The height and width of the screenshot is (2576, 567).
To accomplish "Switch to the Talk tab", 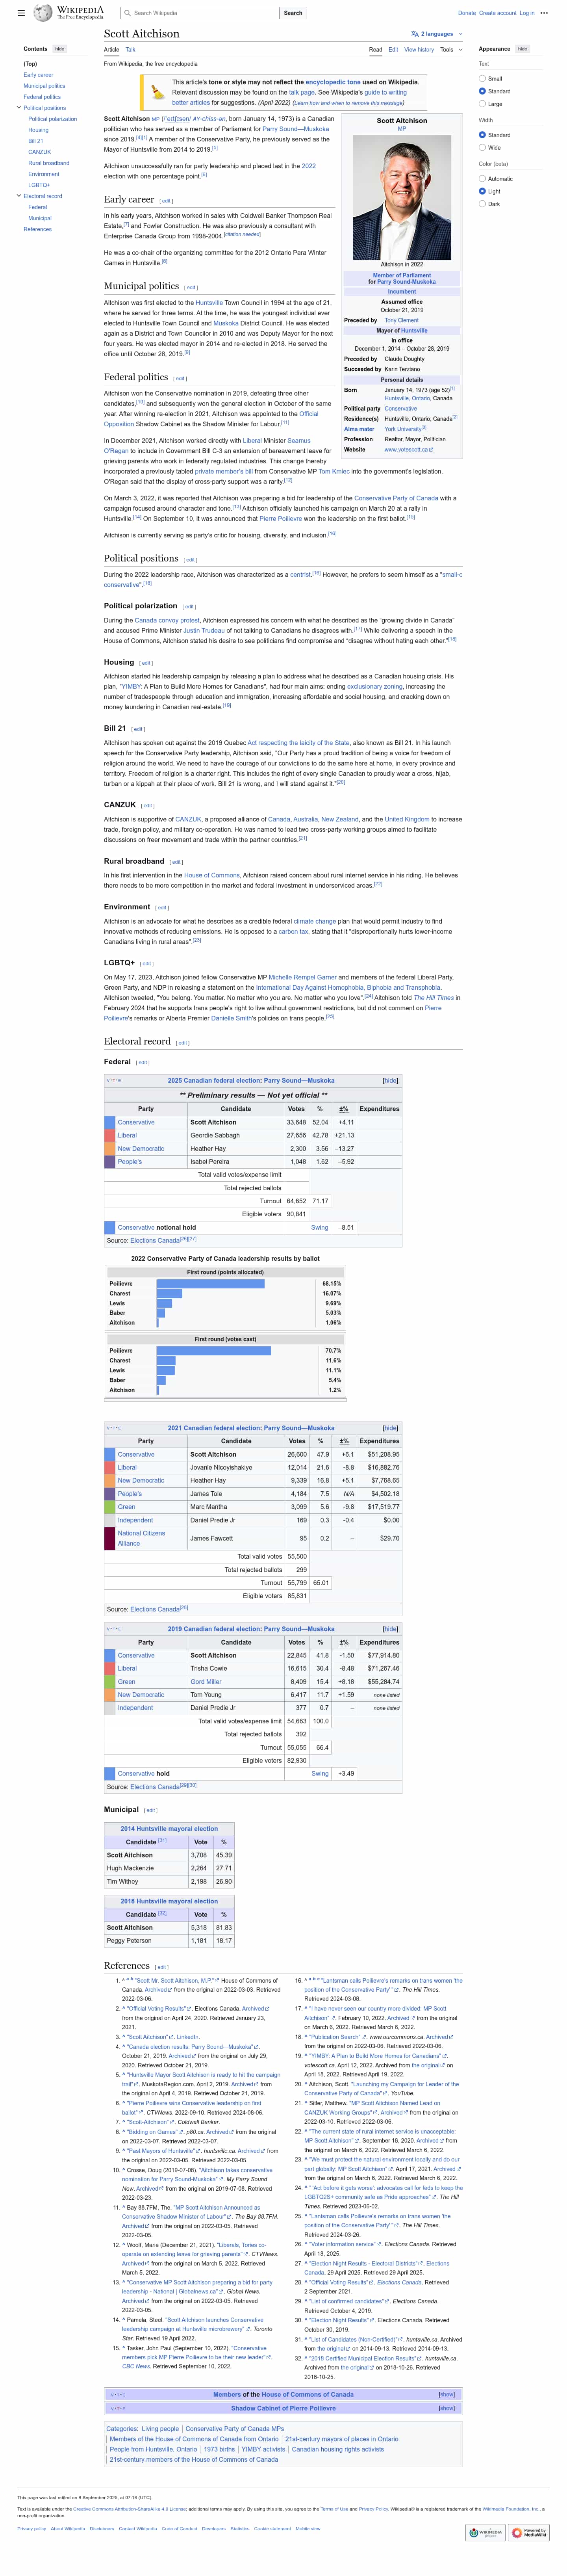I will click(x=130, y=49).
